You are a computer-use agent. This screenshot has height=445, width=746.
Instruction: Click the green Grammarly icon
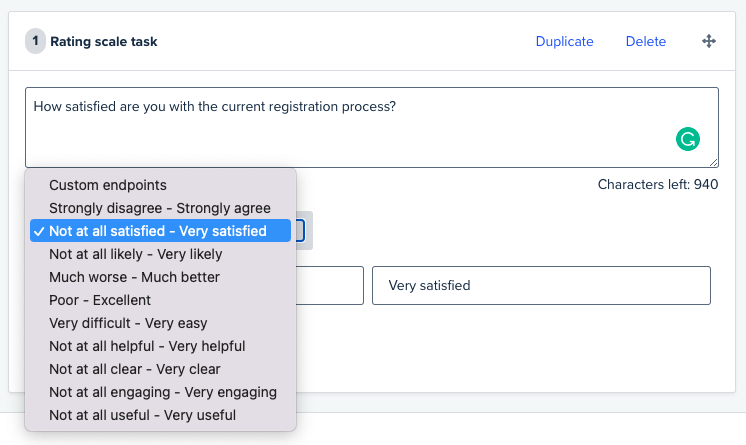(687, 139)
